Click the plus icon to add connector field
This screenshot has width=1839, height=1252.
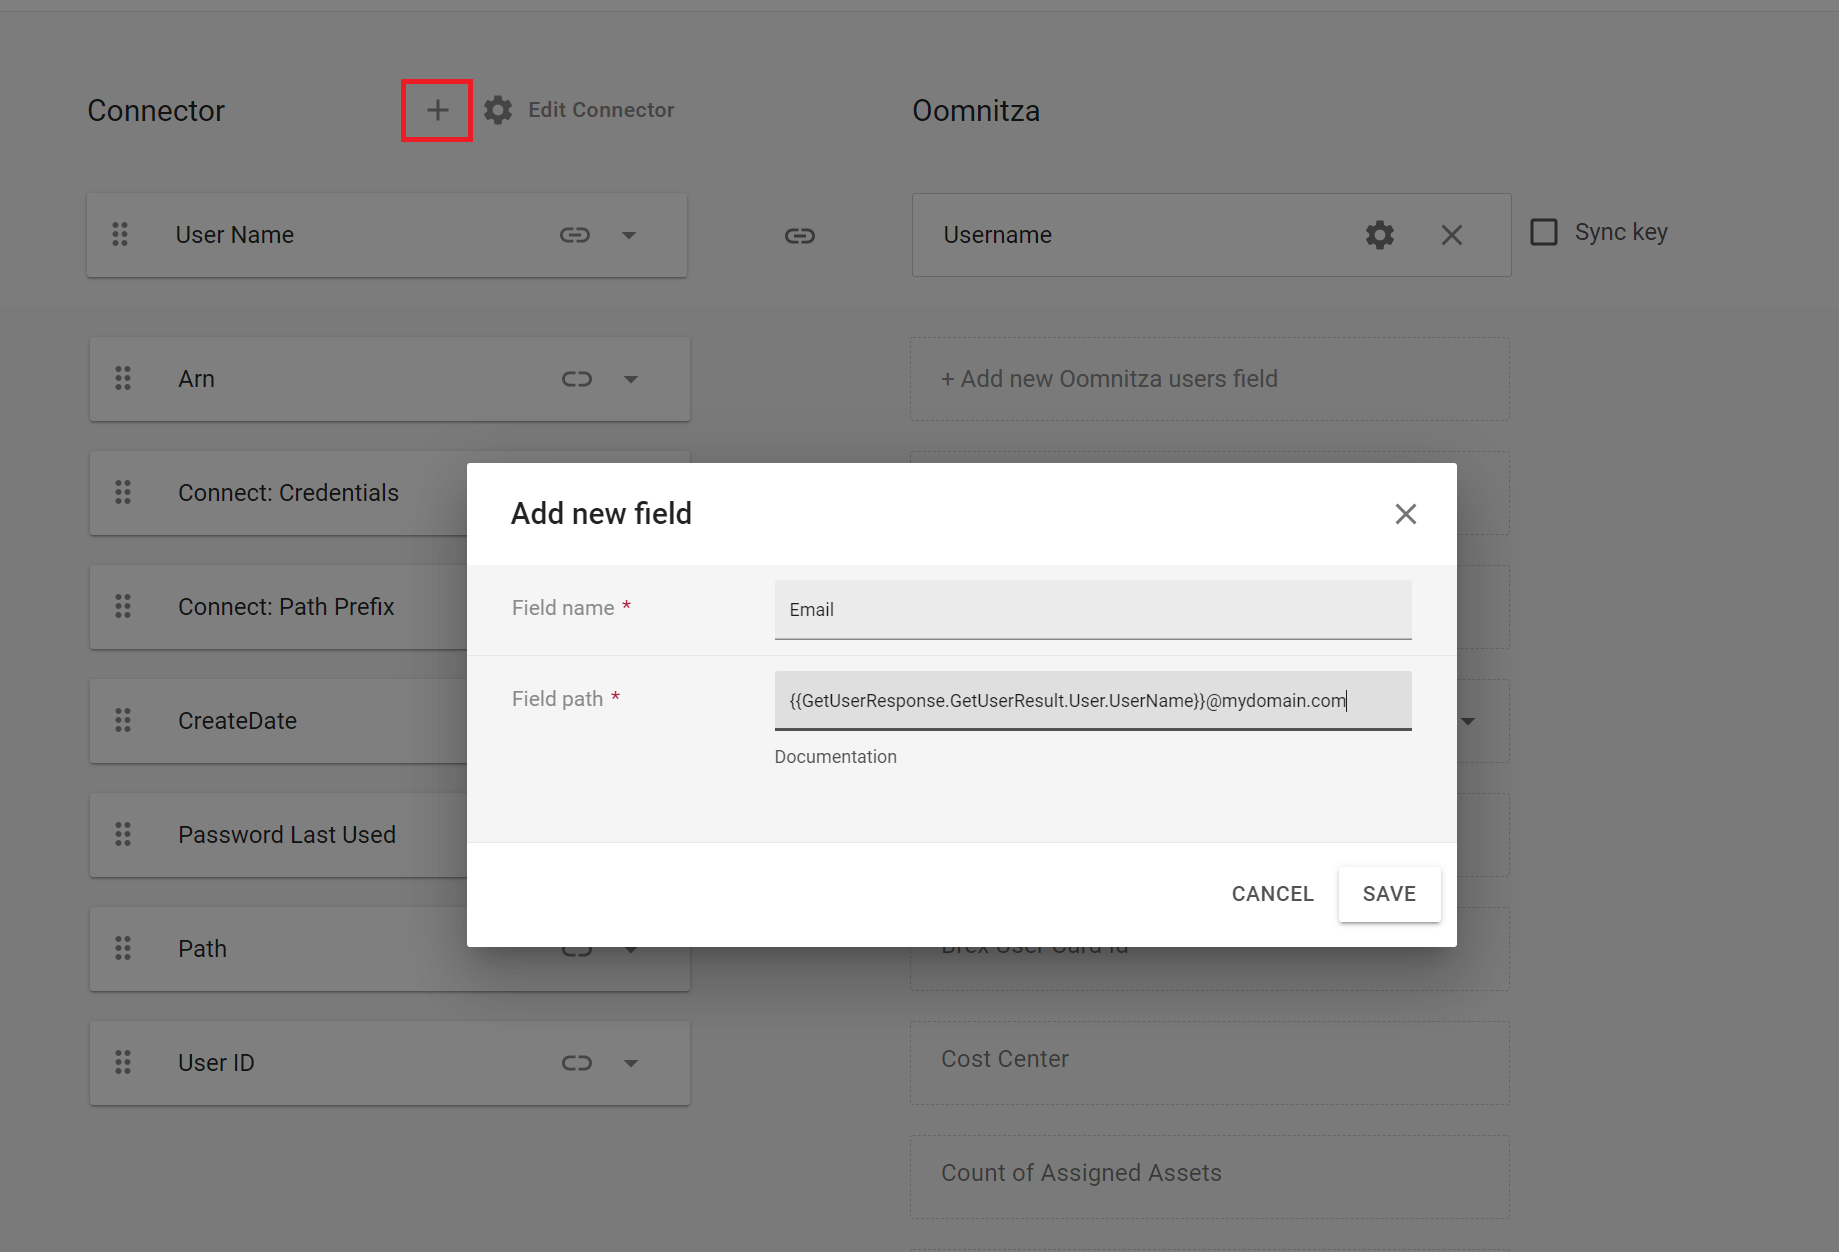[437, 110]
